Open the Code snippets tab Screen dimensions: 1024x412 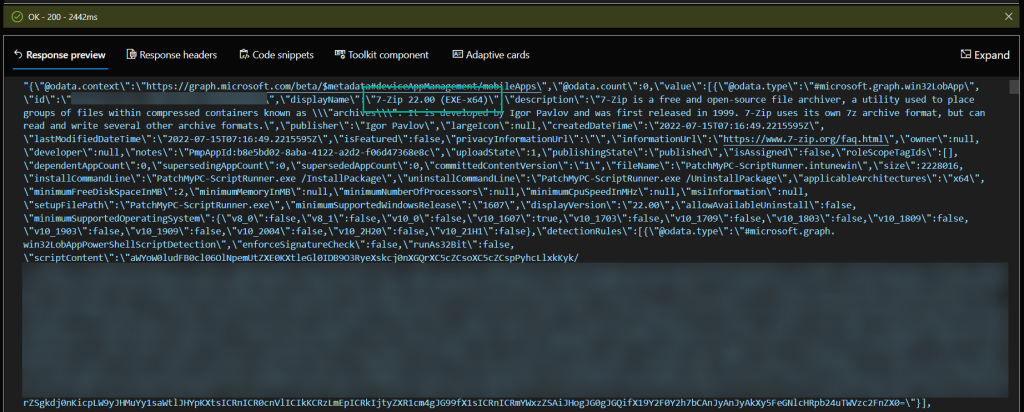click(x=276, y=55)
